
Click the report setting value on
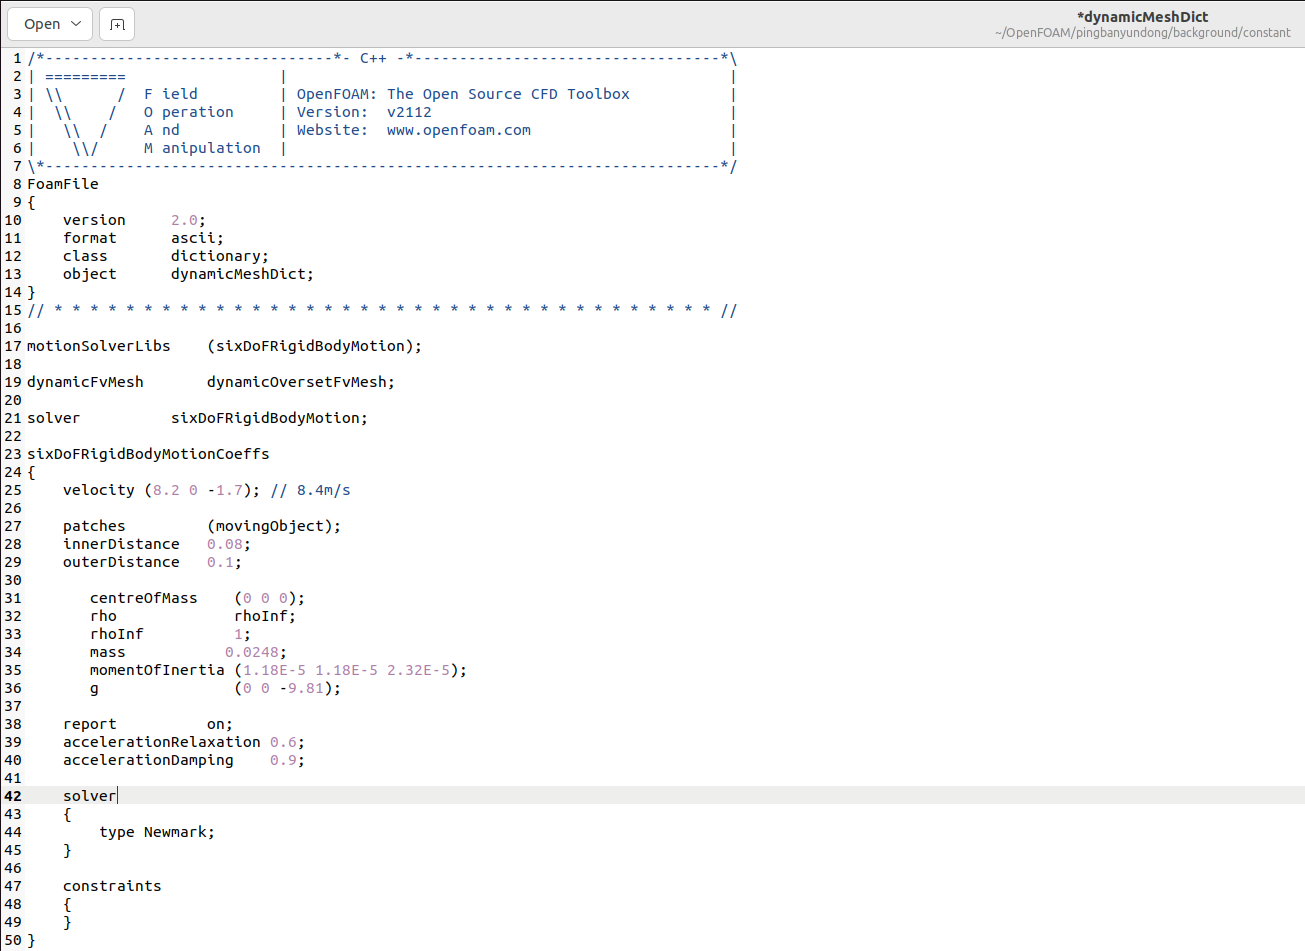217,724
